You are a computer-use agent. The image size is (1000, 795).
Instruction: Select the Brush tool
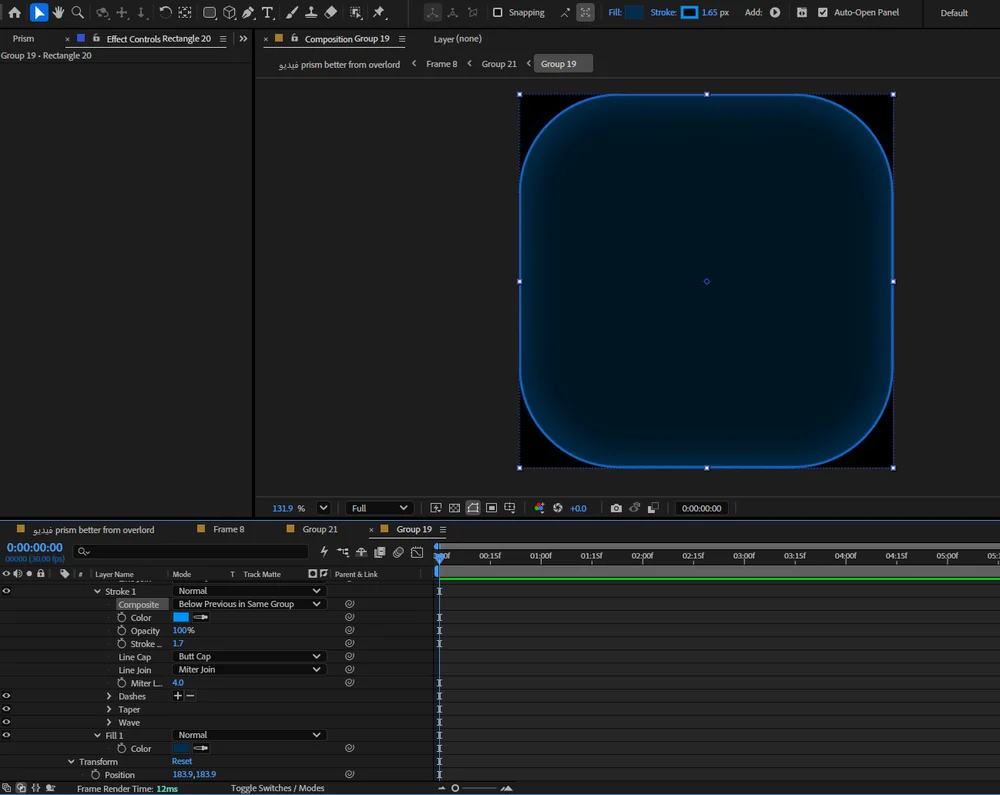[292, 12]
